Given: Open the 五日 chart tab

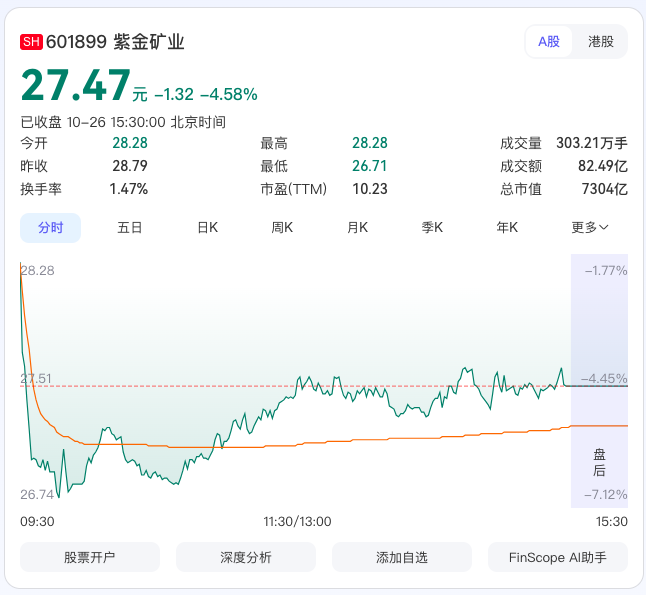Looking at the screenshot, I should pos(129,228).
